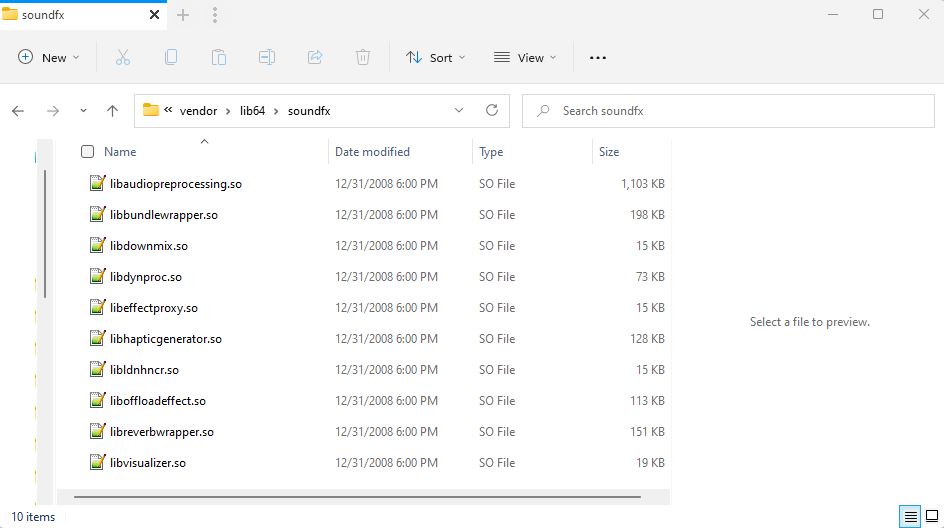The width and height of the screenshot is (944, 528).
Task: Close the soundfx tab
Action: coord(154,14)
